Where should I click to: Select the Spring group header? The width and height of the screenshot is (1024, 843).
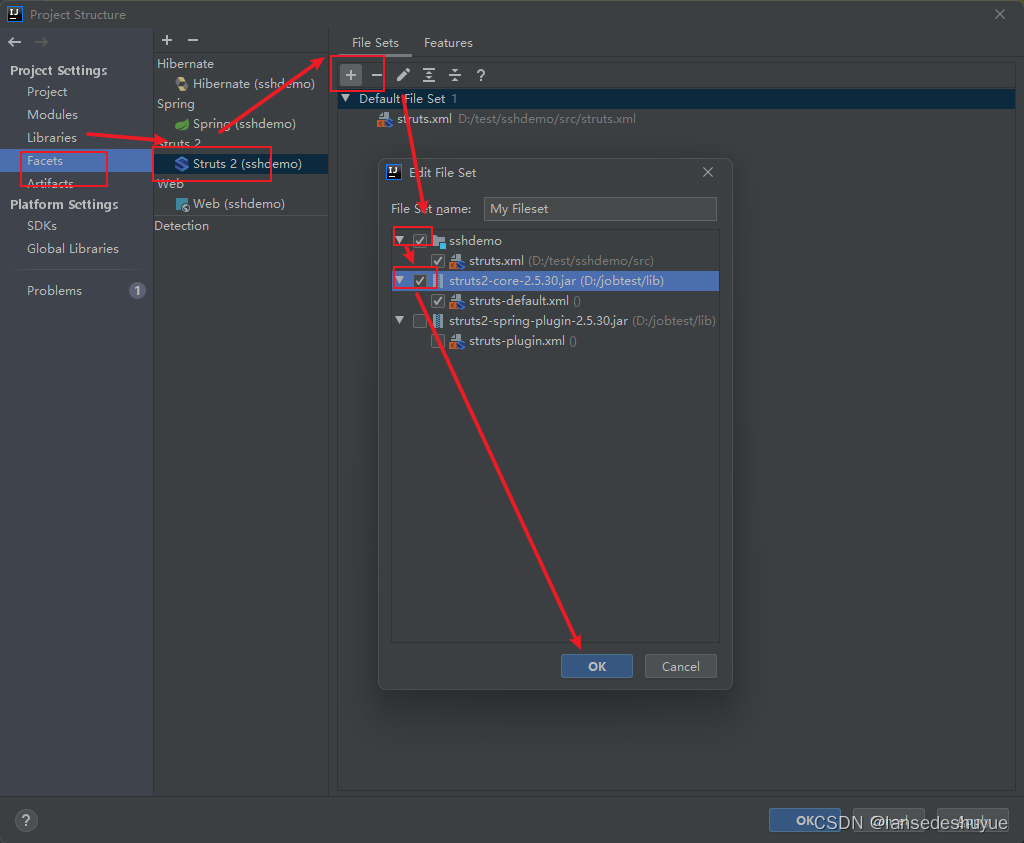(176, 104)
